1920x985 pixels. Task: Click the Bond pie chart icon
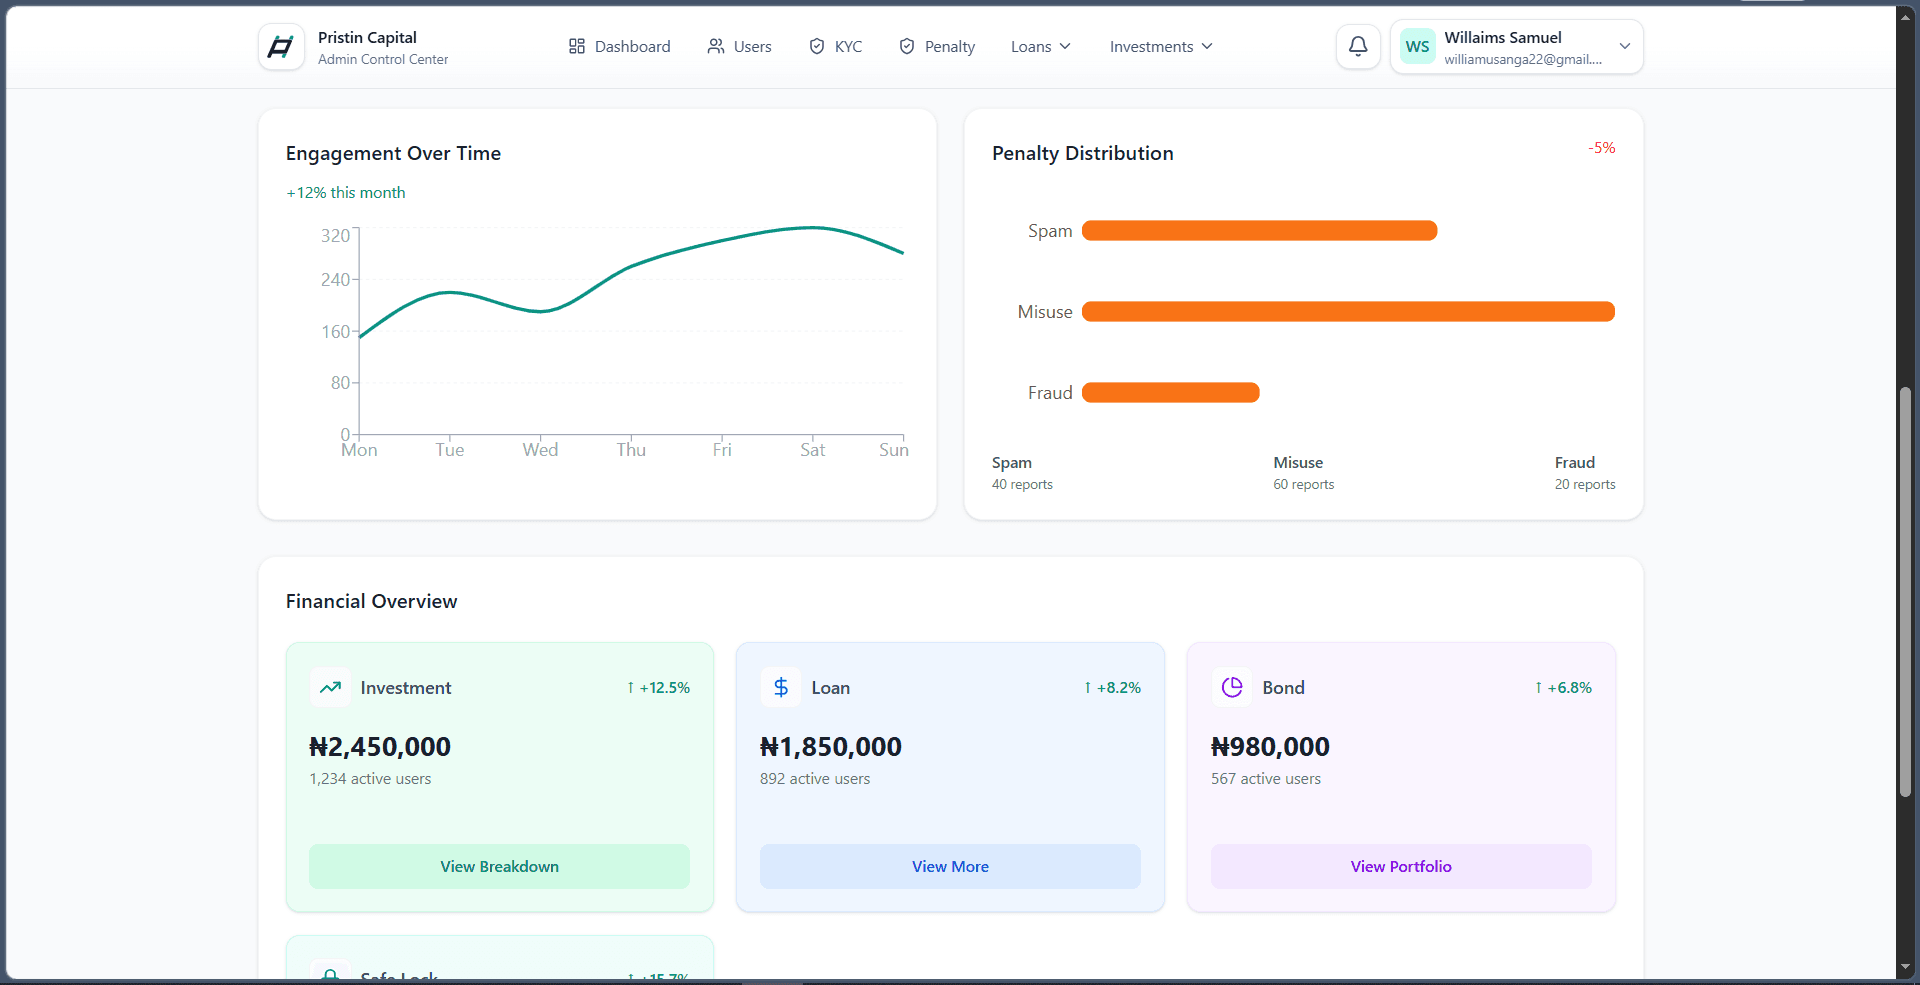[1232, 688]
